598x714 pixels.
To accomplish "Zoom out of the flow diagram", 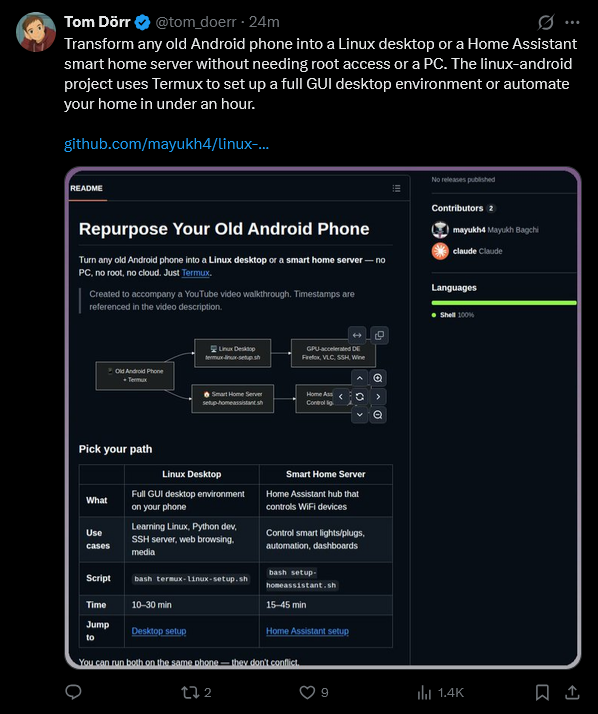I will pos(378,415).
